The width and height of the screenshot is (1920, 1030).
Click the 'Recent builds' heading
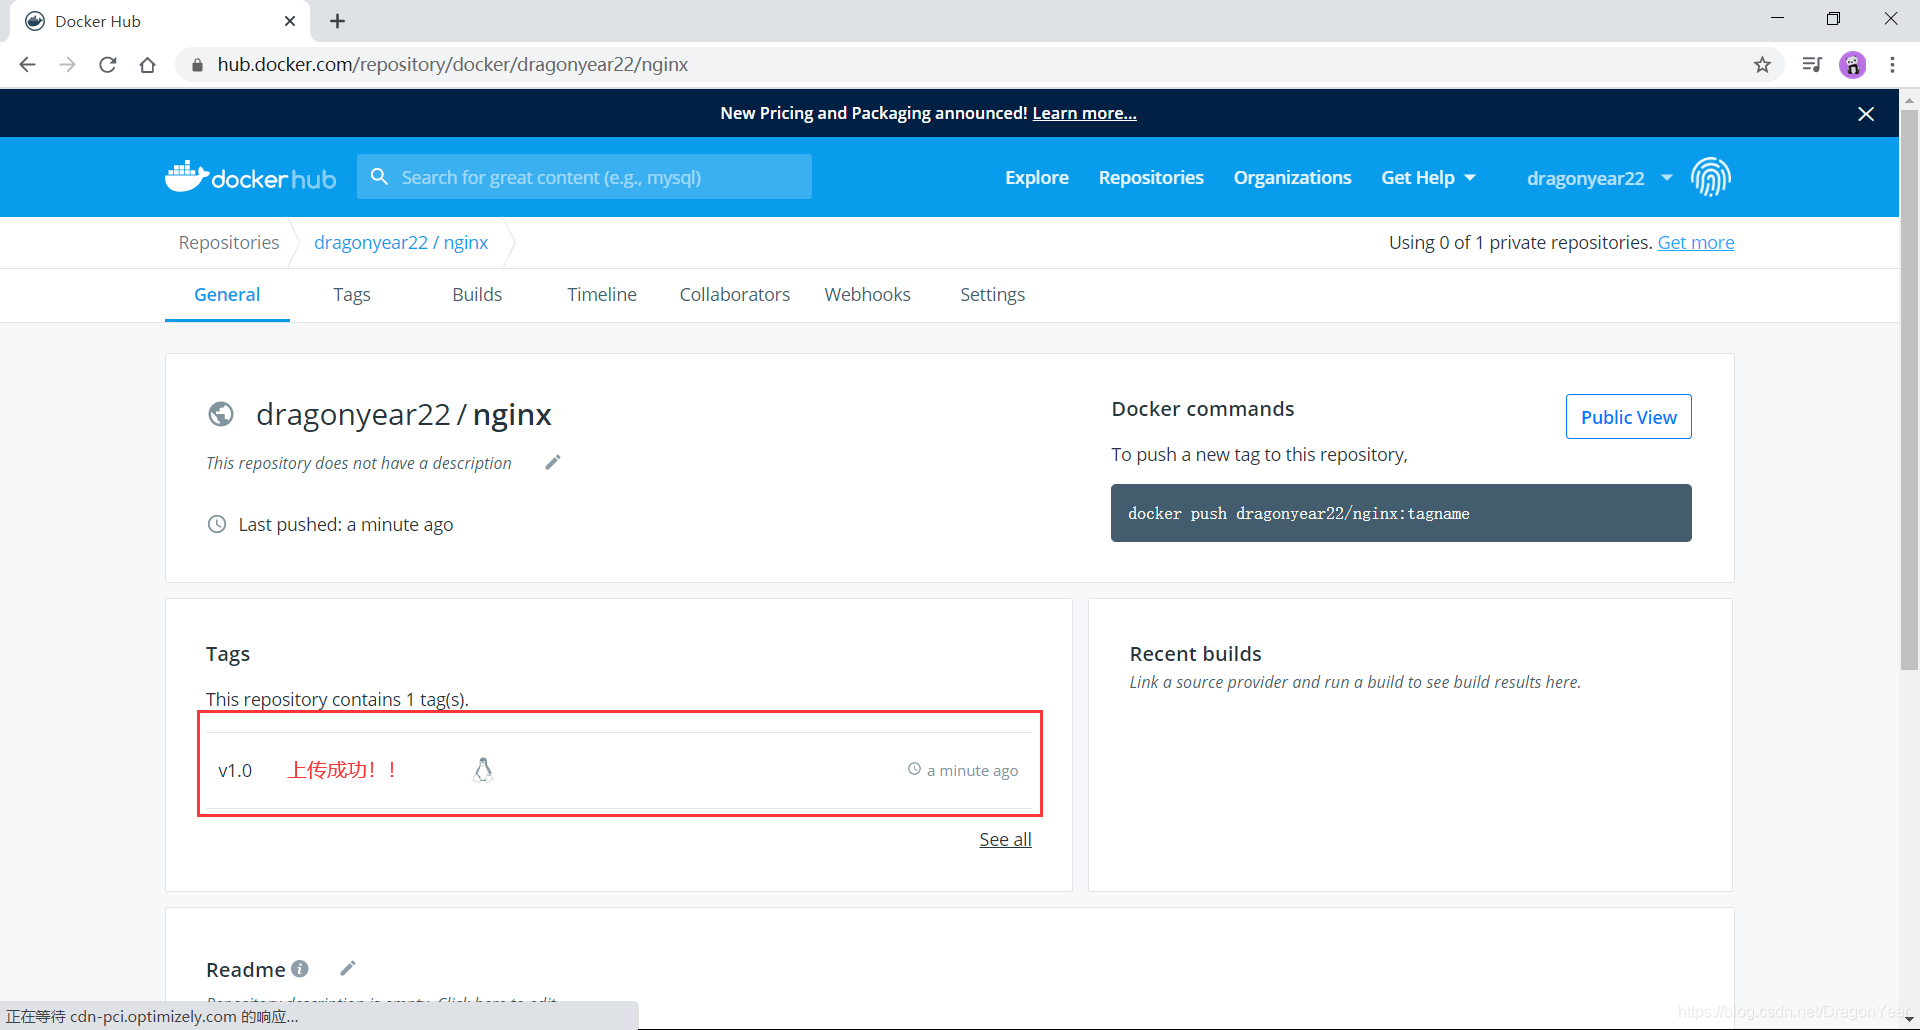pyautogui.click(x=1195, y=654)
